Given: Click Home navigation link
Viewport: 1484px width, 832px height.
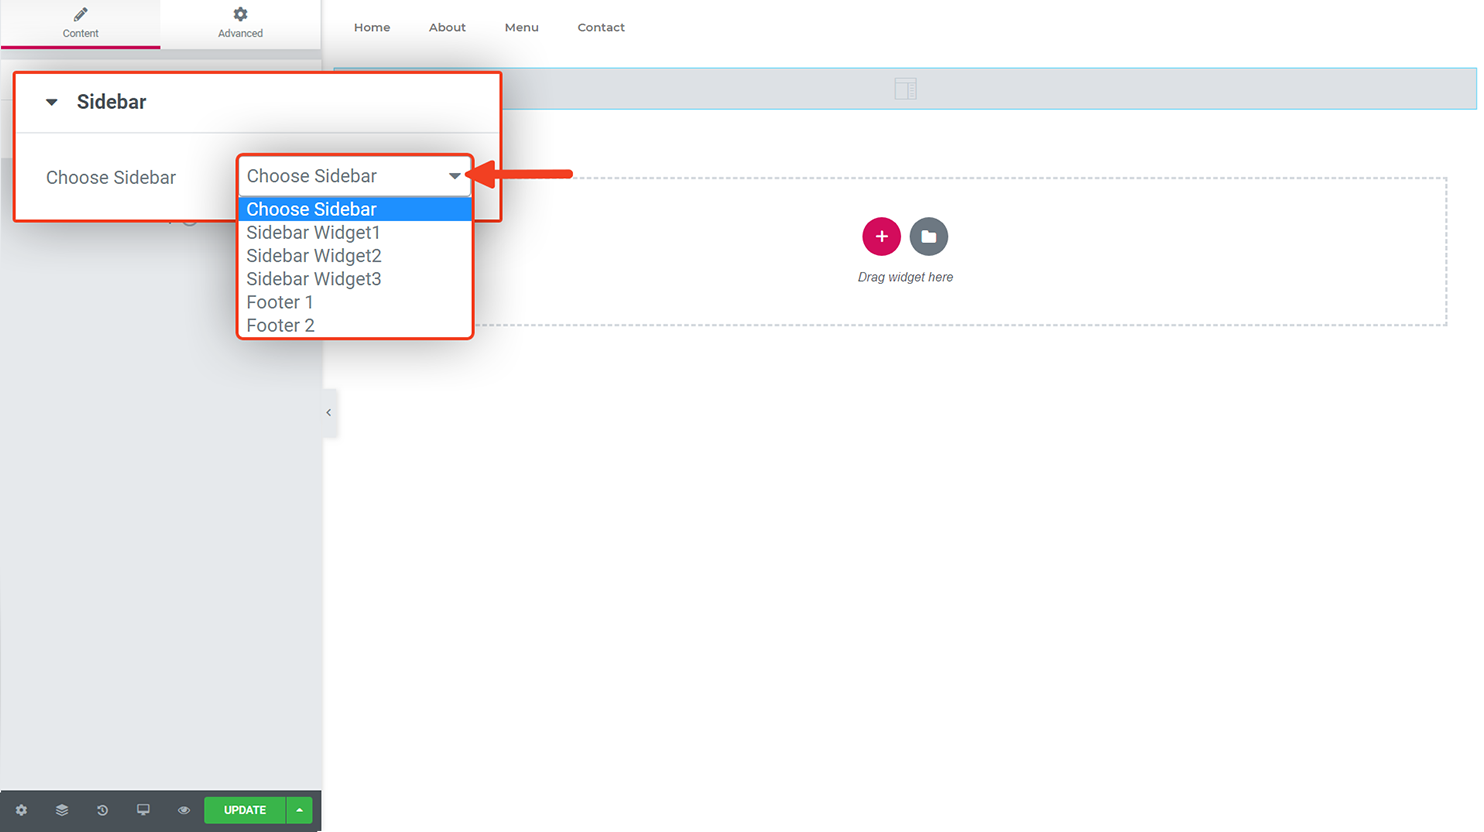Looking at the screenshot, I should click(x=372, y=27).
